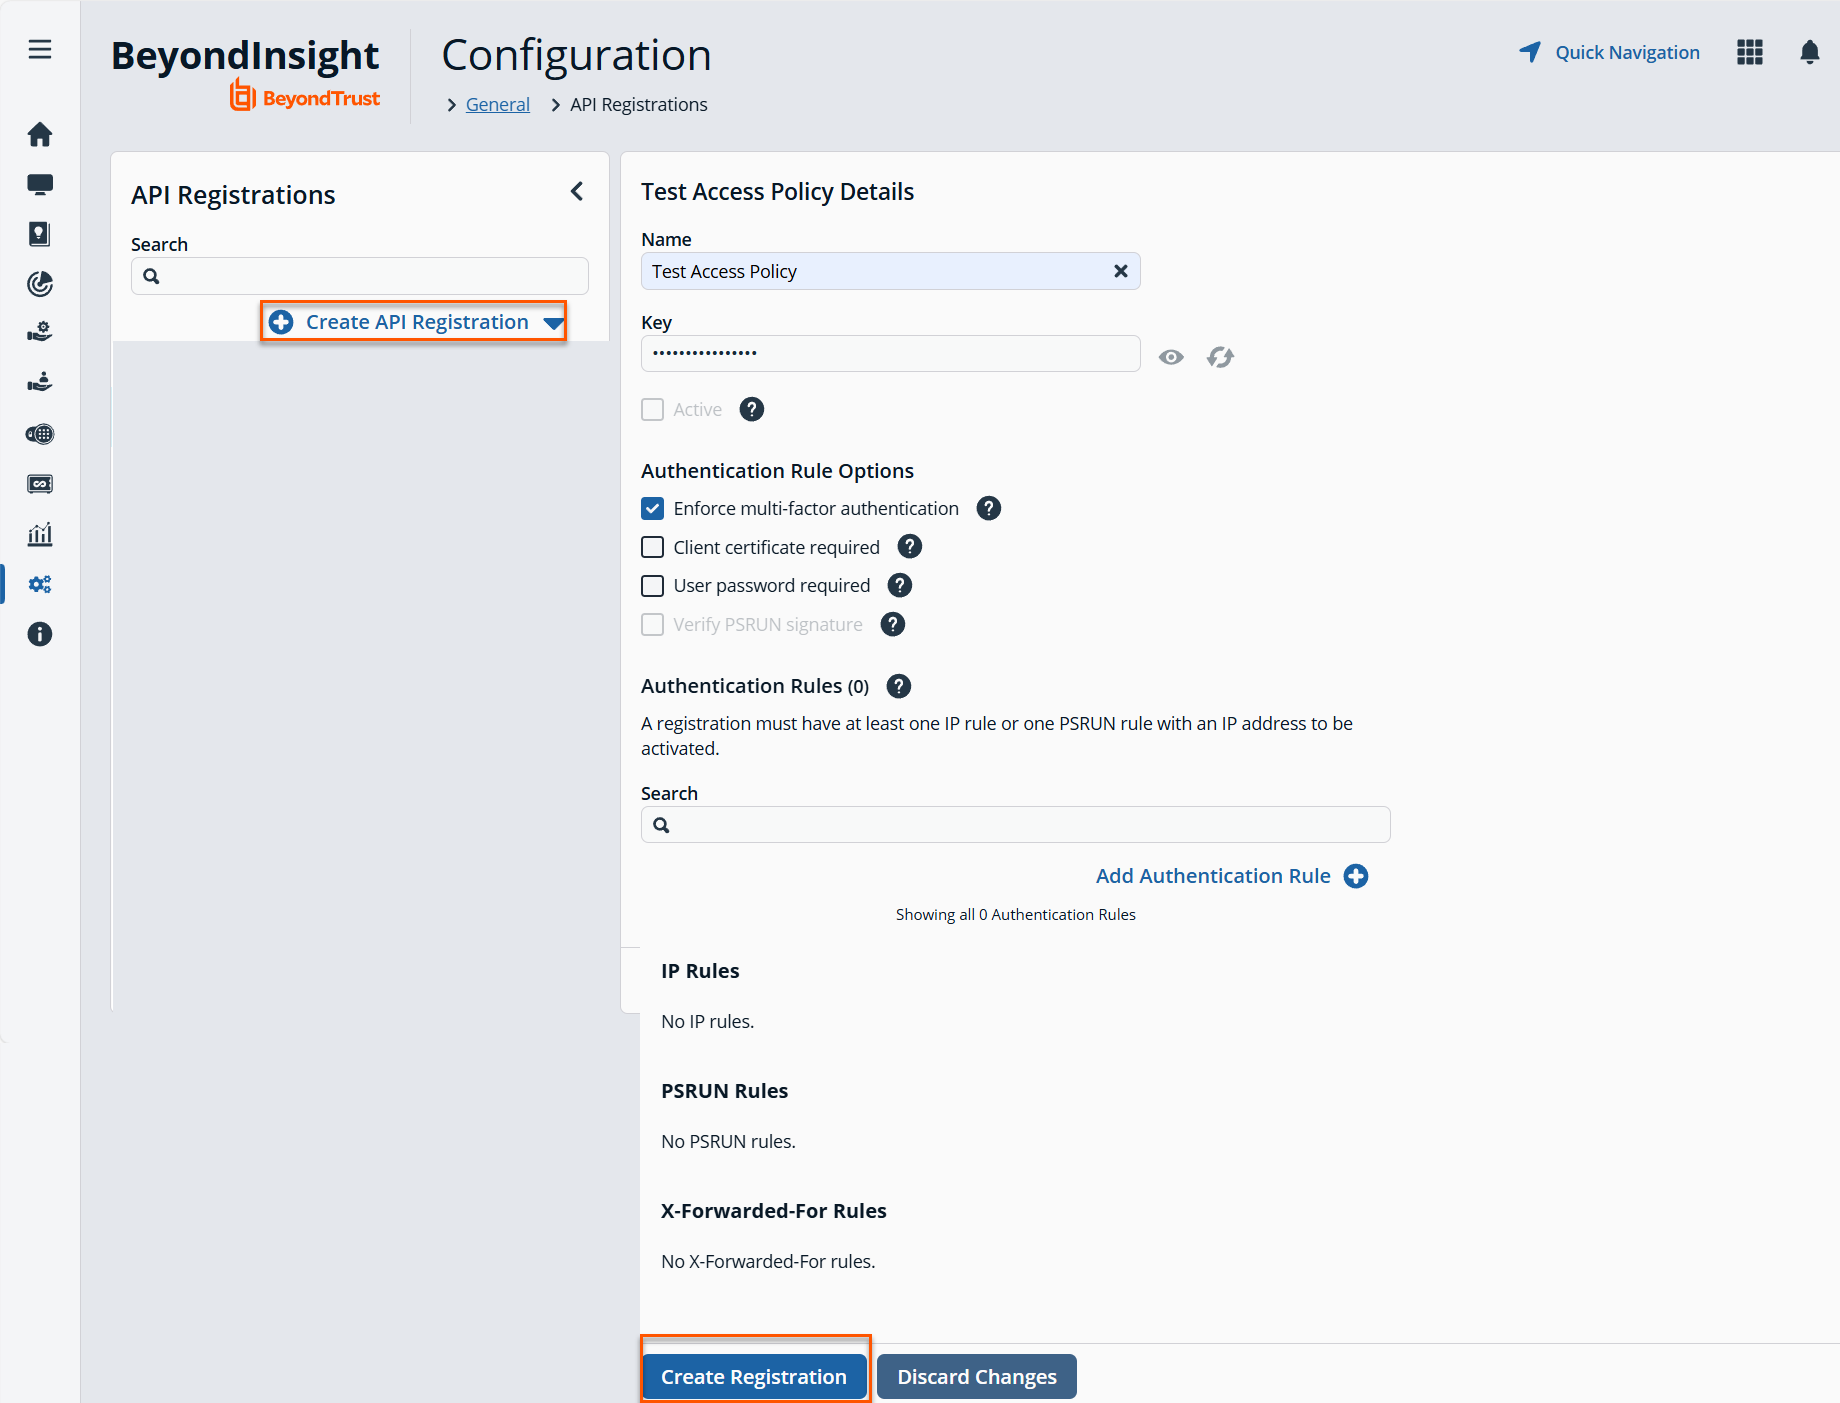1840x1403 pixels.
Task: Focus the Name input field
Action: [x=890, y=271]
